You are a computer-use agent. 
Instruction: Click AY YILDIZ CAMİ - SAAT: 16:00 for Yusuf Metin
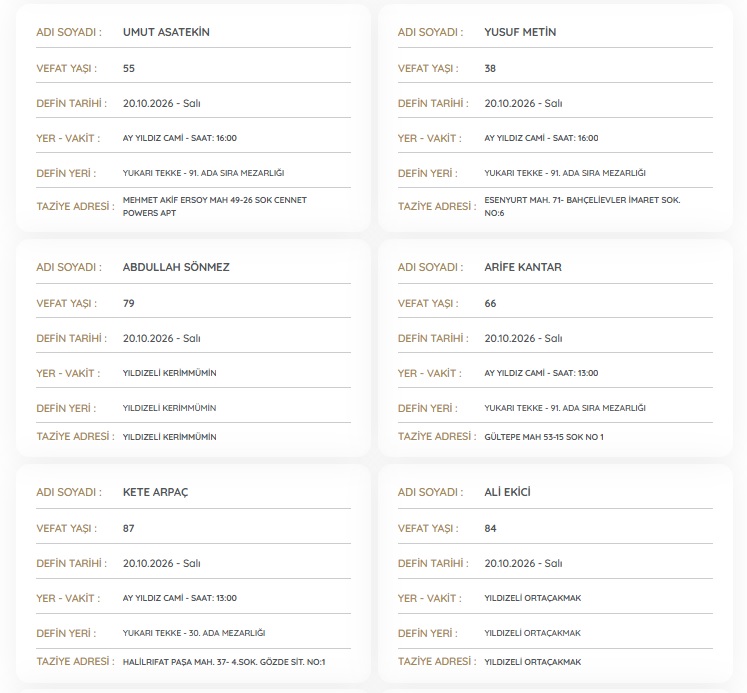pyautogui.click(x=541, y=138)
